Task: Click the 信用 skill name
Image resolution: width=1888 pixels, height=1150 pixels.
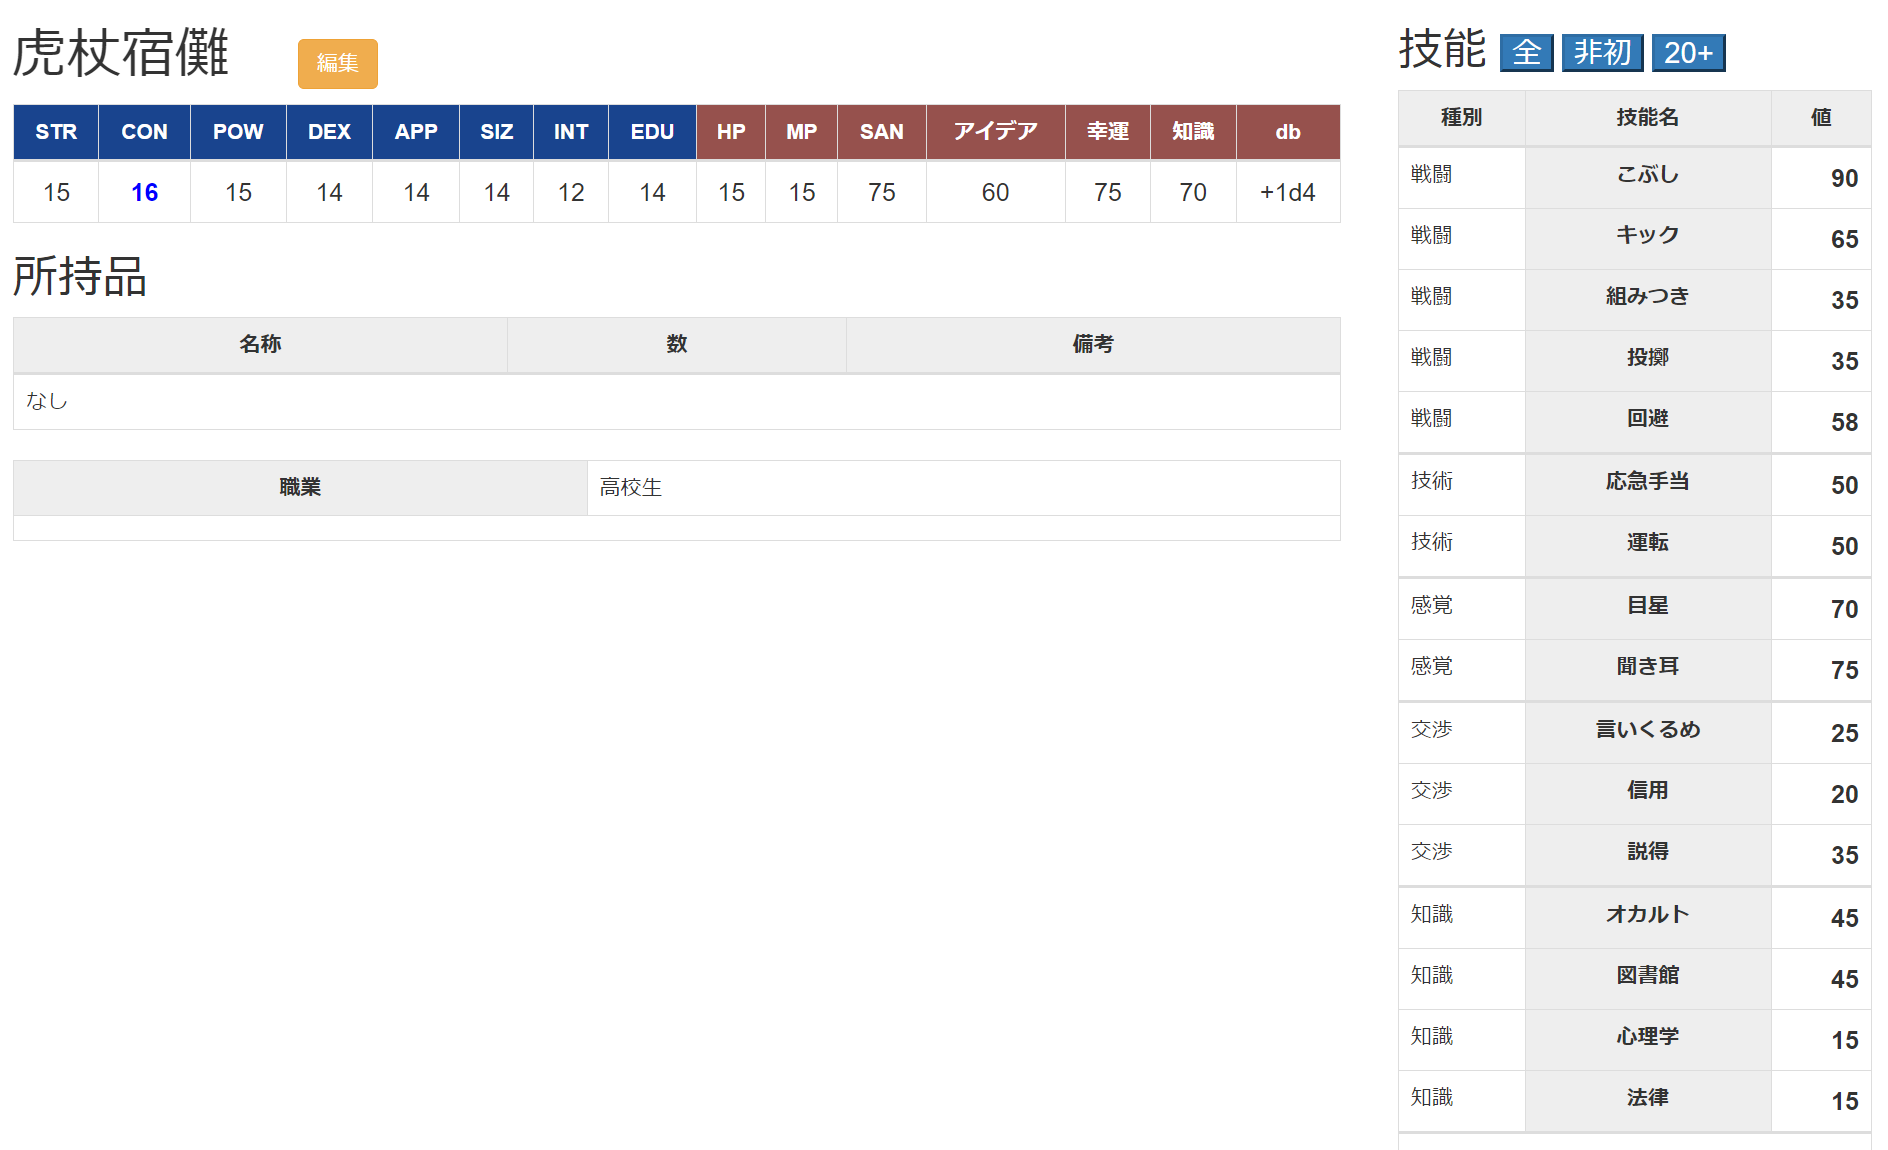Action: tap(1648, 790)
